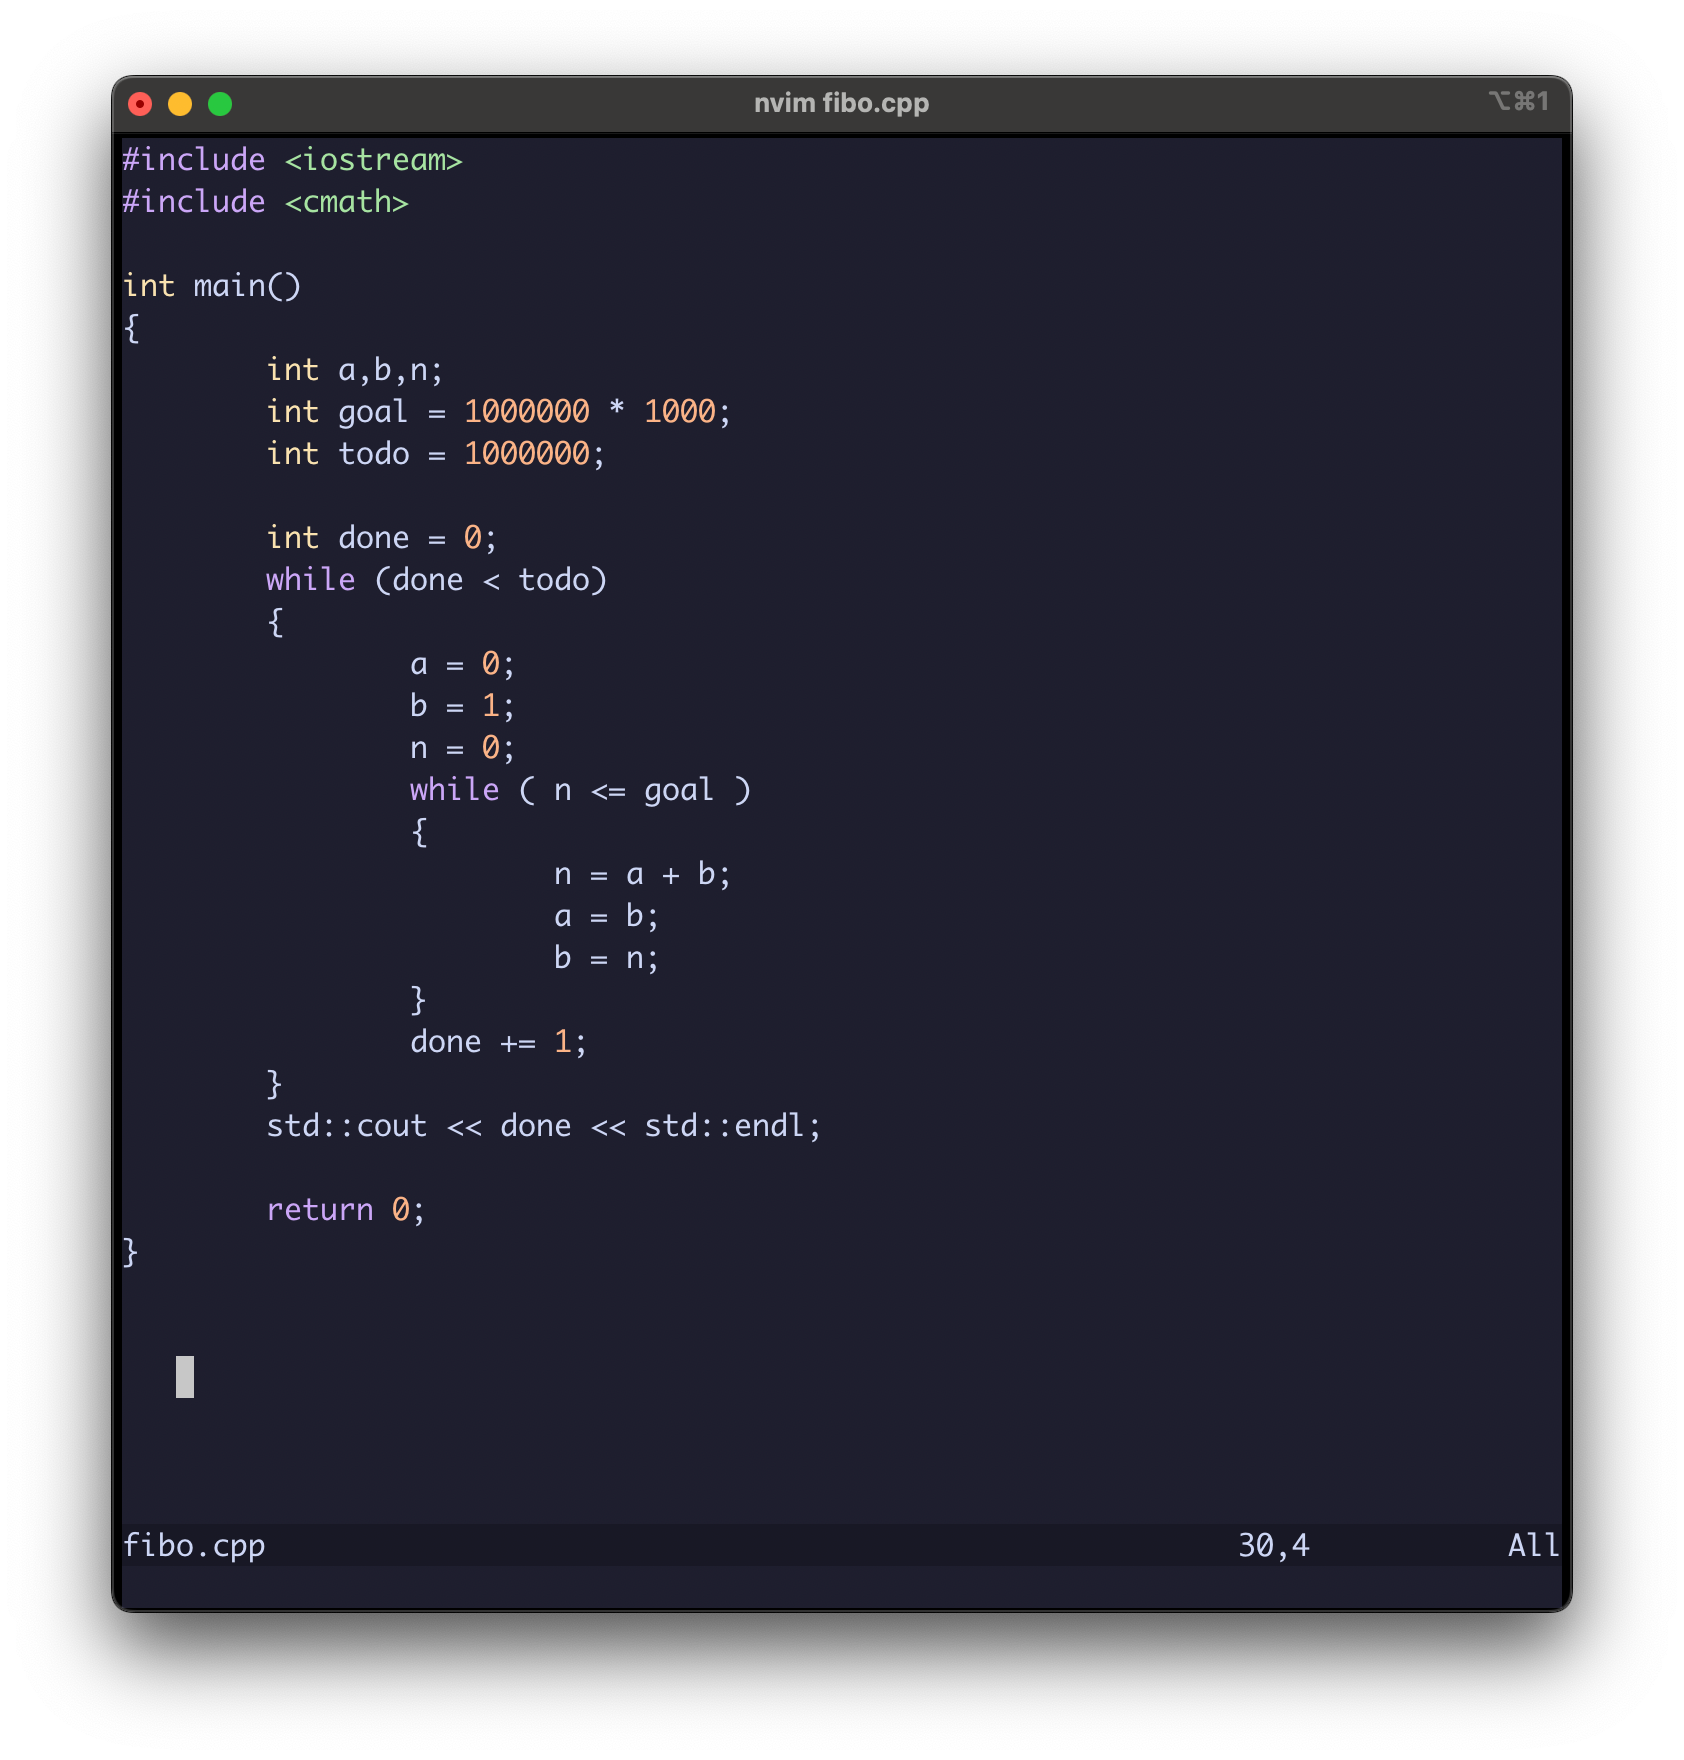Click the ⌥⌘1 shortcut indicator

(x=1519, y=101)
